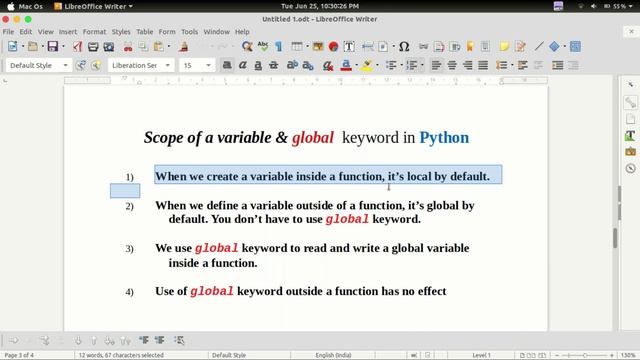Screen dimensions: 640x360
Task: Click the word count status field
Action: coord(121,355)
